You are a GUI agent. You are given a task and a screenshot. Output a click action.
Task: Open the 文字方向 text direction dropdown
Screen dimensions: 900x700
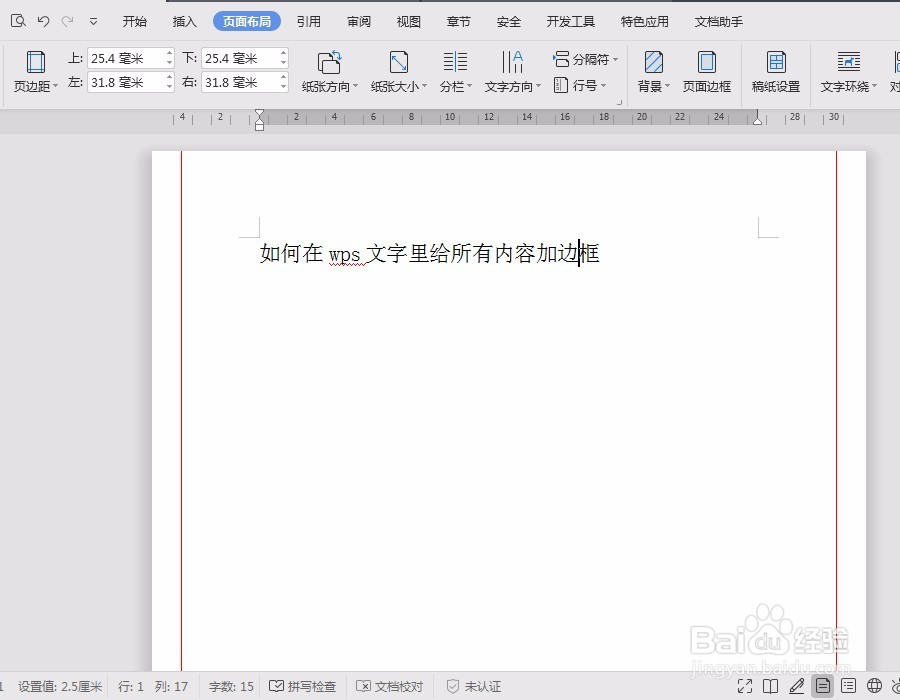pos(513,71)
